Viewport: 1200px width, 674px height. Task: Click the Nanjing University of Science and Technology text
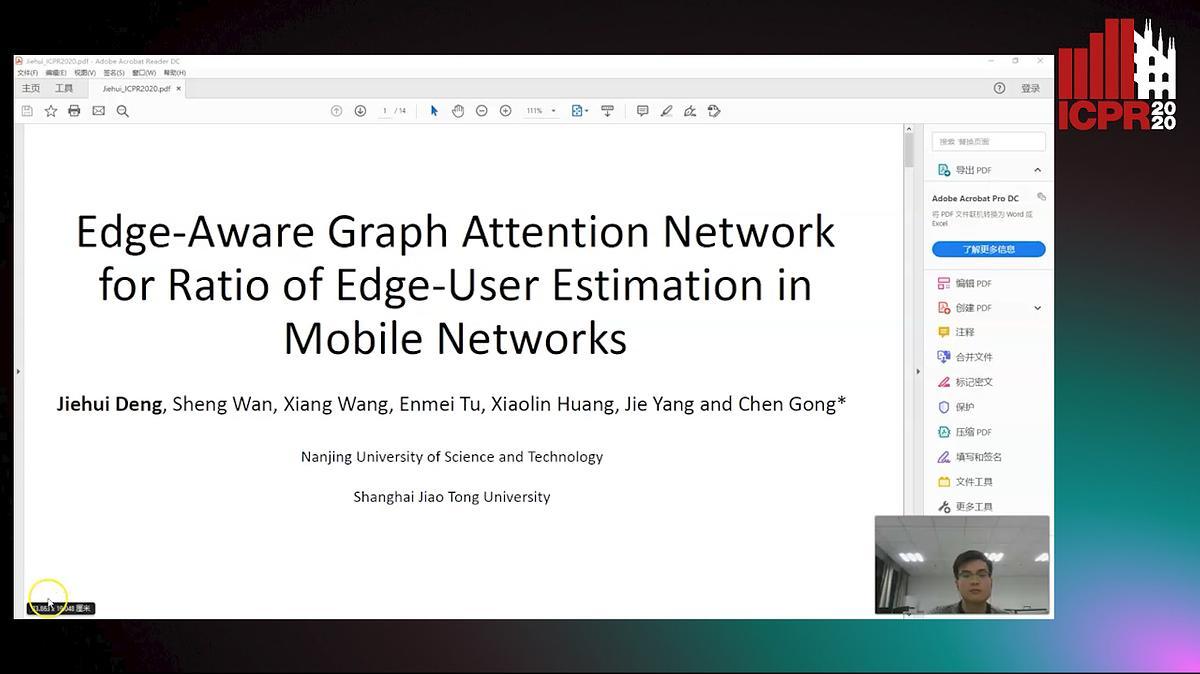pyautogui.click(x=452, y=457)
